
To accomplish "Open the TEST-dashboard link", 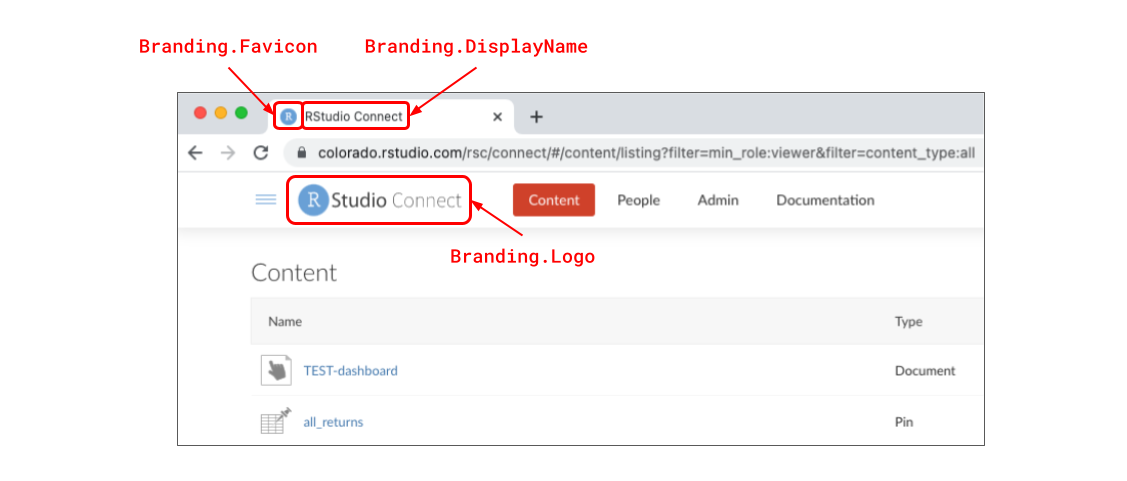I will [350, 371].
